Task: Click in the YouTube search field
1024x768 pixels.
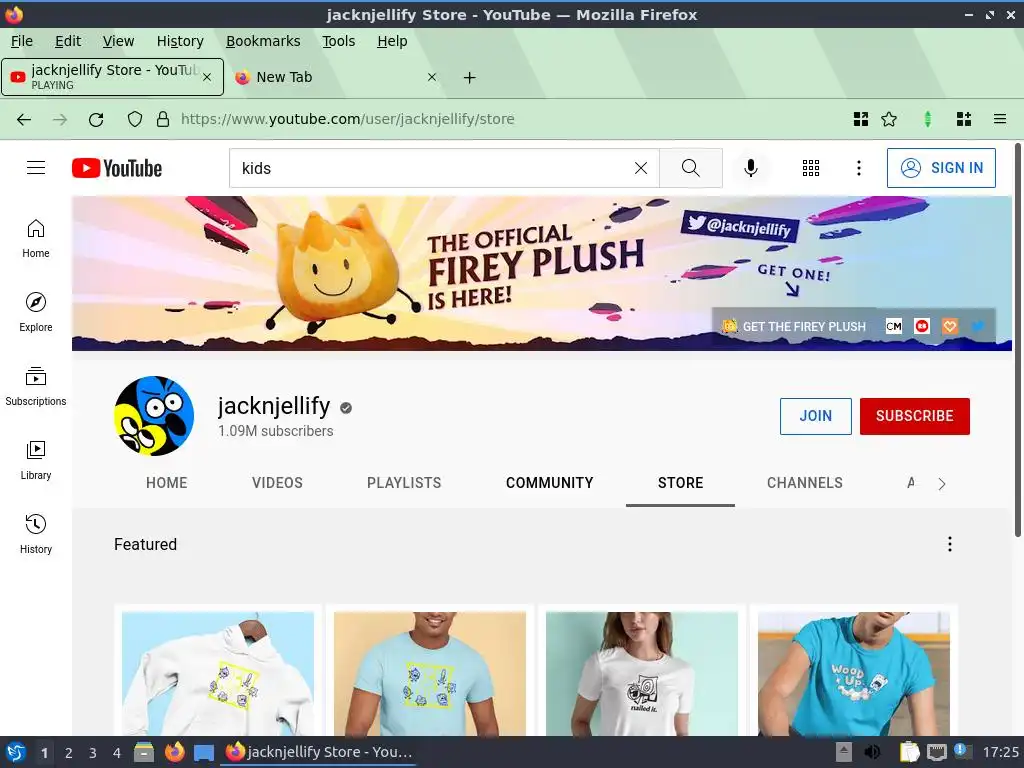Action: [431, 168]
